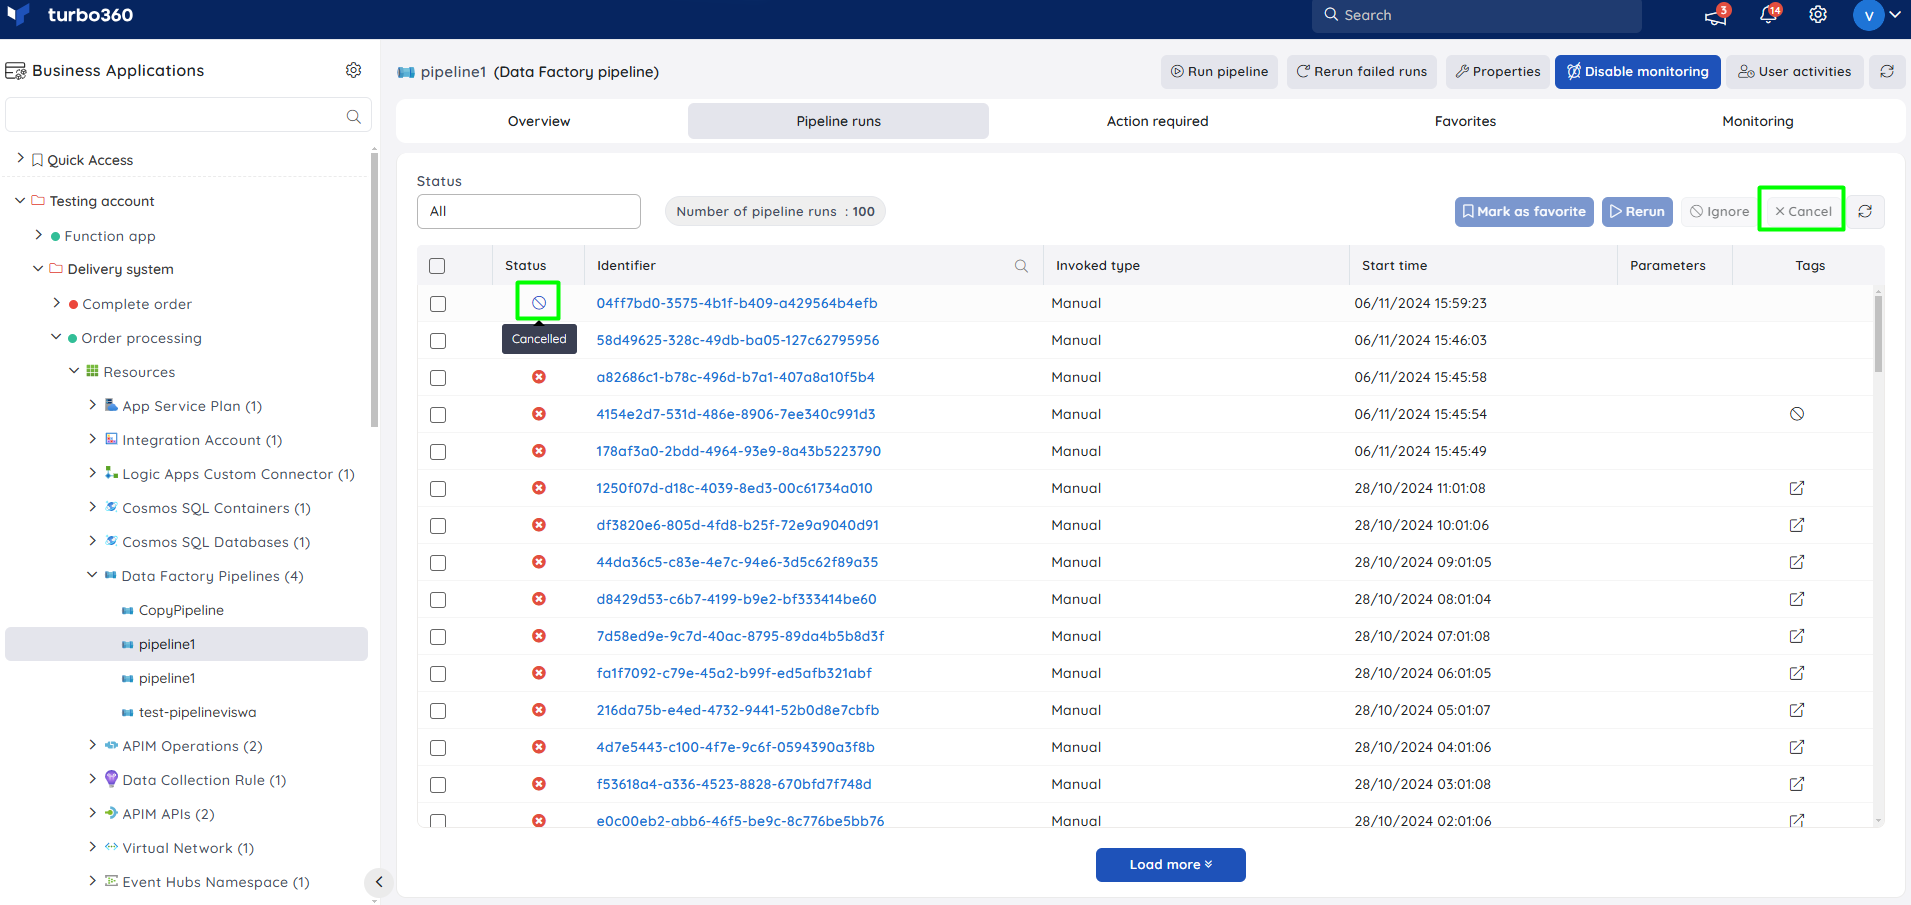The image size is (1911, 905).
Task: Select all runs with header checkbox
Action: [437, 266]
